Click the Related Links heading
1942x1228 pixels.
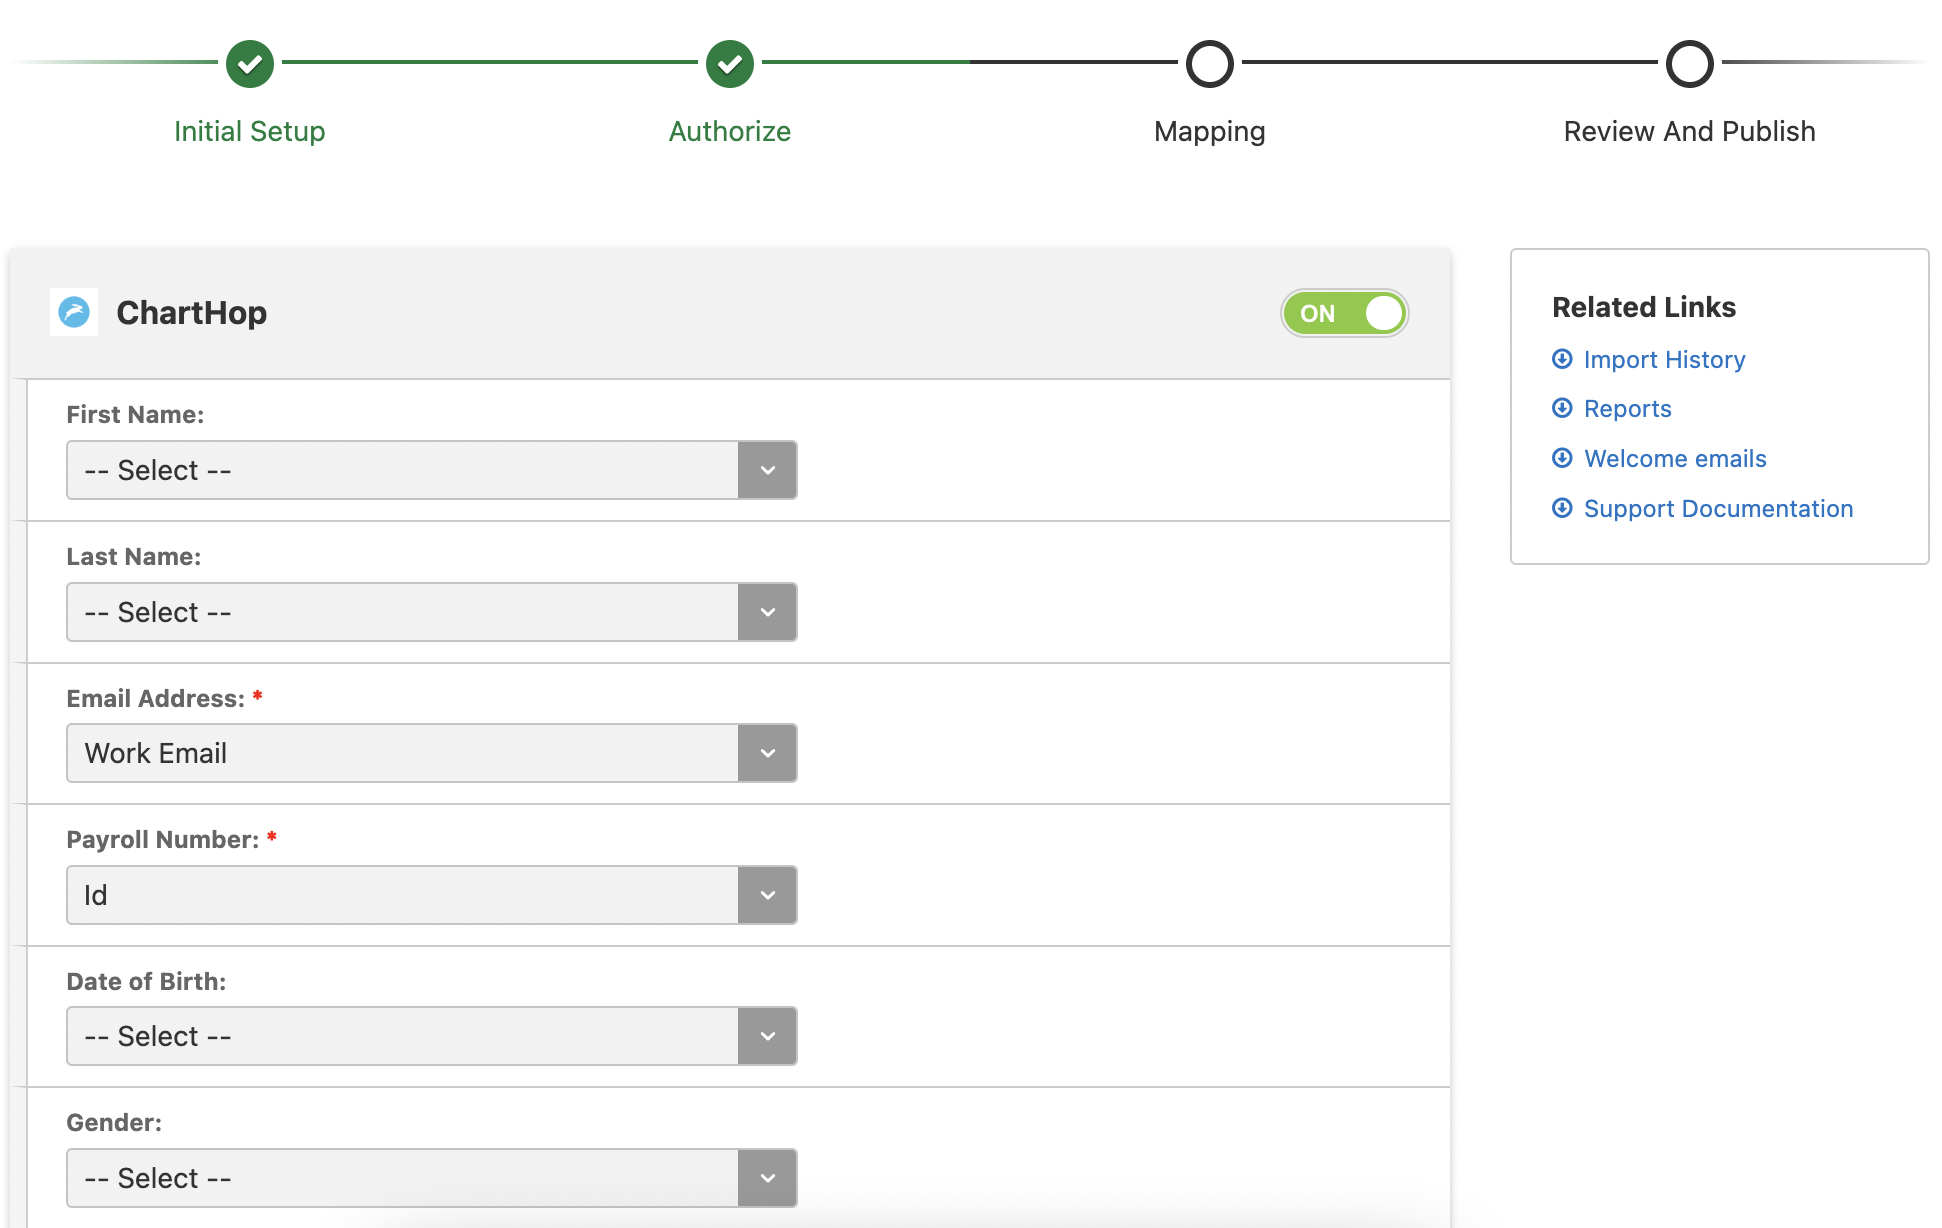tap(1644, 307)
